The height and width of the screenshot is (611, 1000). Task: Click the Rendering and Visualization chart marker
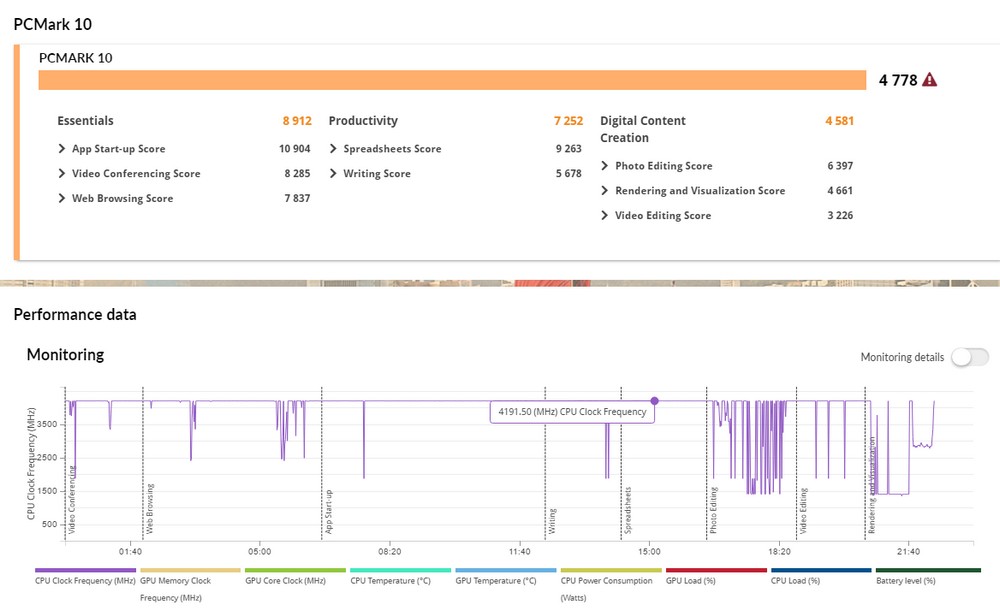point(872,485)
